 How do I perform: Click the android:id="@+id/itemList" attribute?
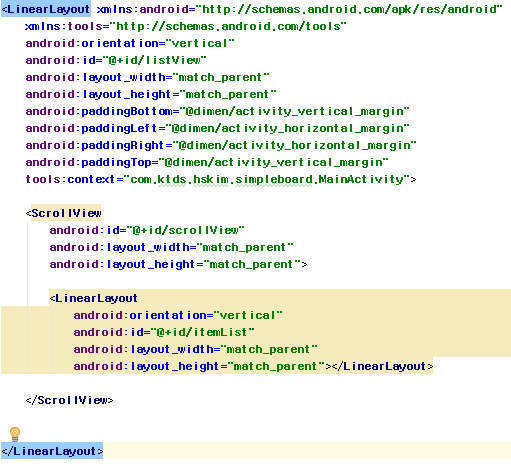pyautogui.click(x=164, y=332)
